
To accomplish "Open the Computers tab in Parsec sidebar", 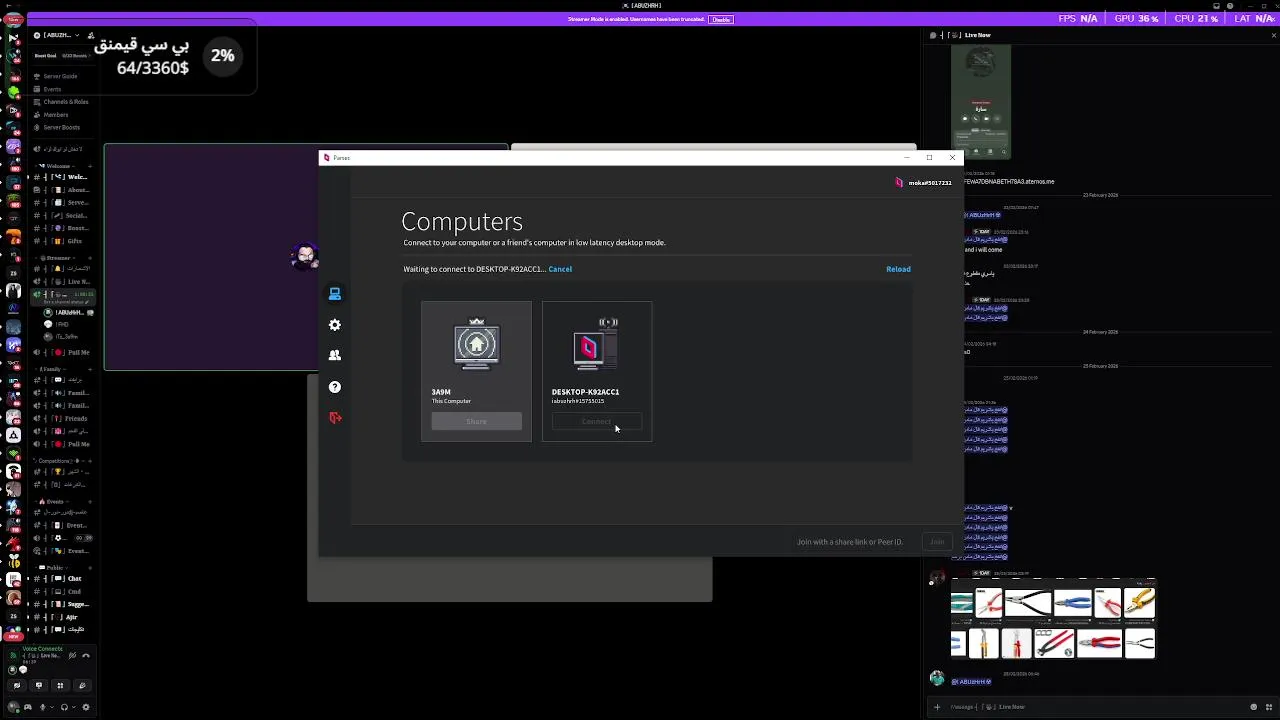I will [x=335, y=294].
